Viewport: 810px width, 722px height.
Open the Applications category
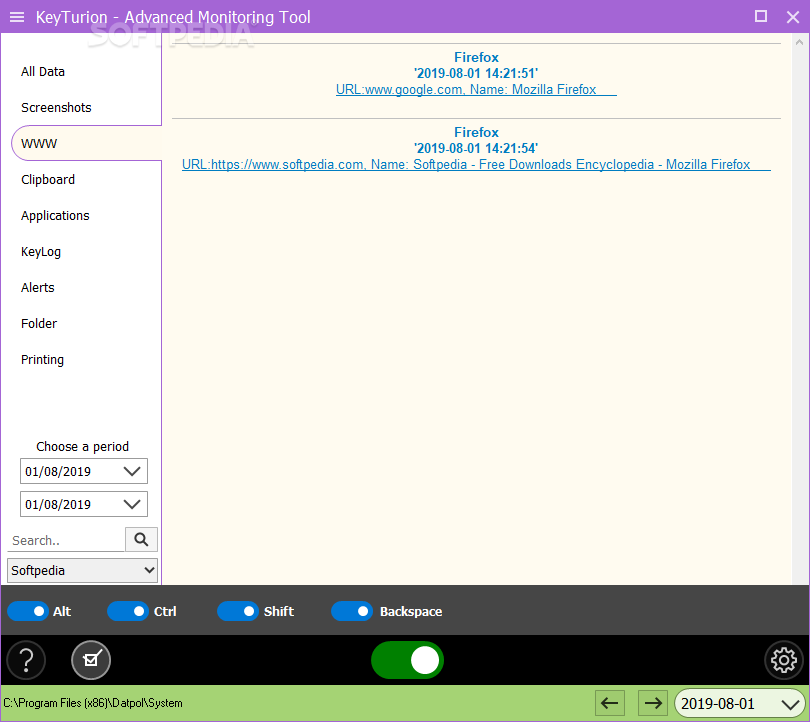[x=55, y=216]
